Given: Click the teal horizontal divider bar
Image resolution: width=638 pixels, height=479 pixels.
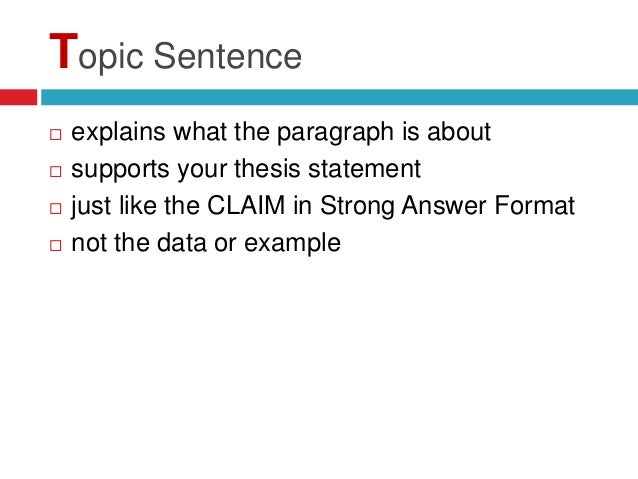Looking at the screenshot, I should [x=339, y=97].
